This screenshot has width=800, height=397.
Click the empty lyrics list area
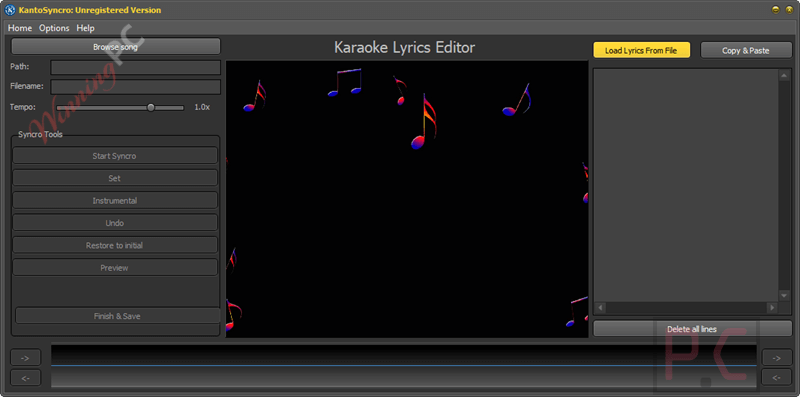(x=686, y=185)
